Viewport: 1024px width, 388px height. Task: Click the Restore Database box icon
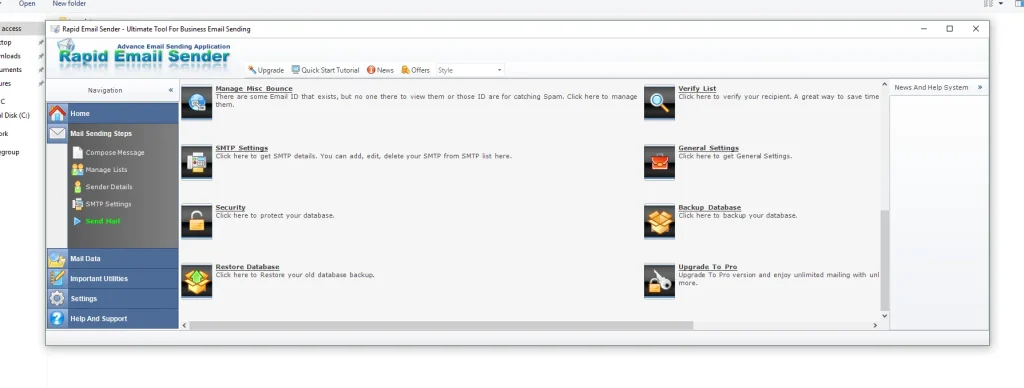[x=197, y=281]
